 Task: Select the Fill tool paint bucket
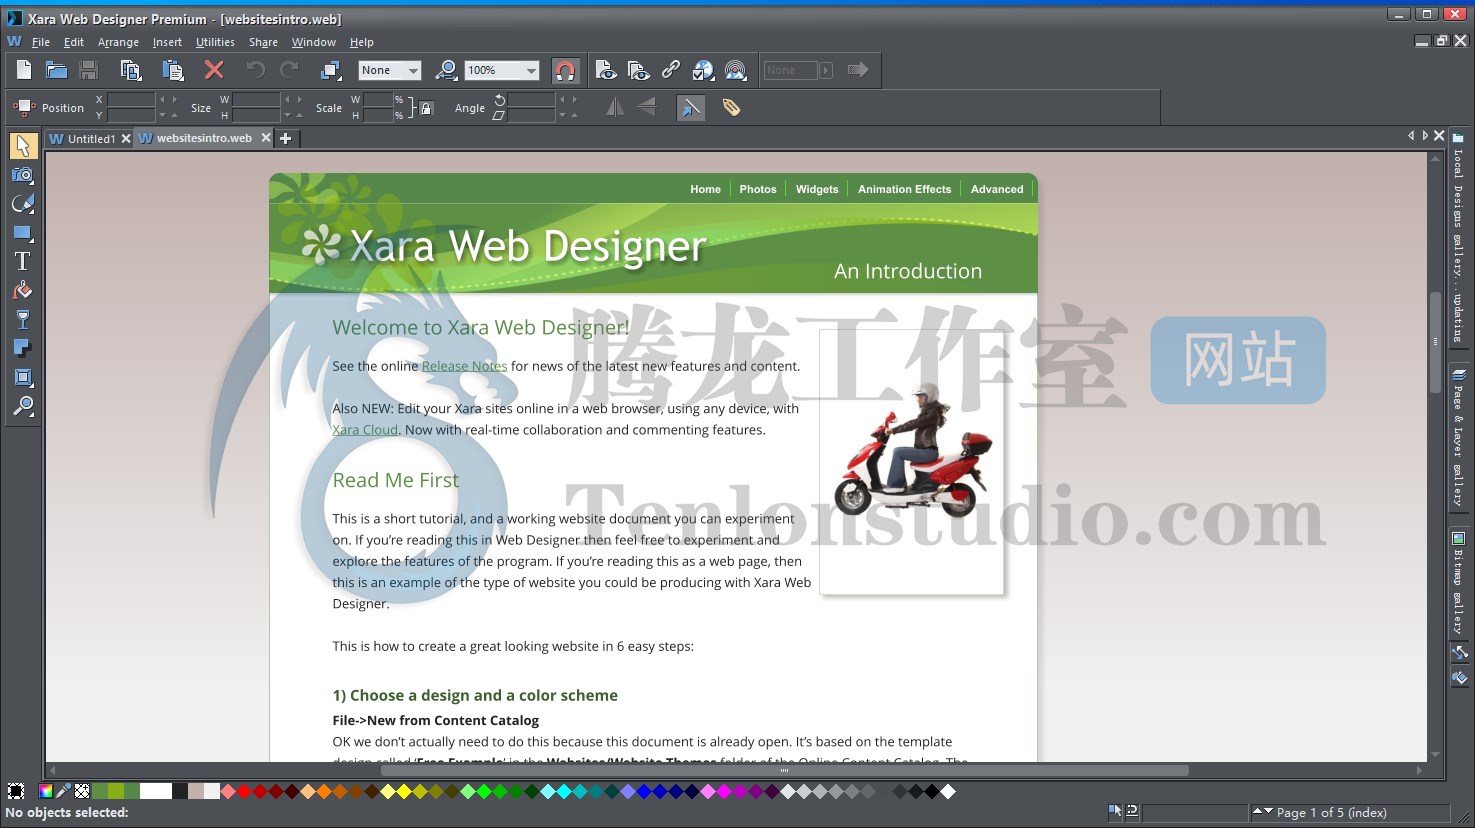coord(22,290)
